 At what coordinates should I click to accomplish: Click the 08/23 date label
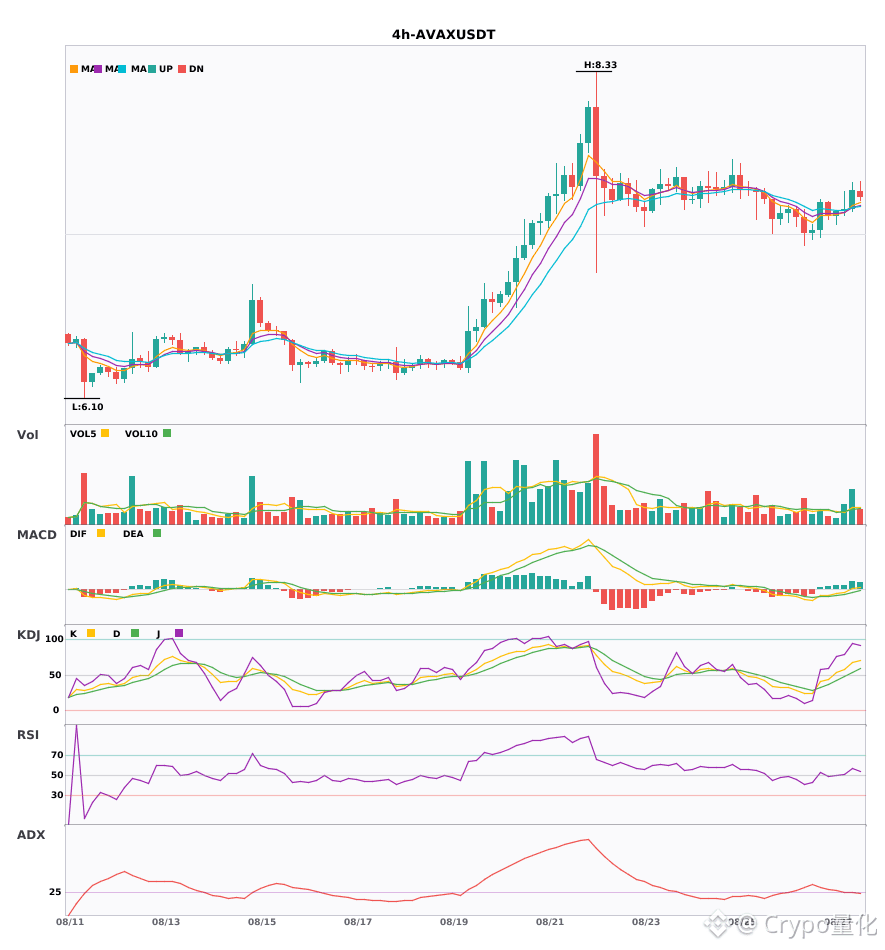(x=646, y=922)
